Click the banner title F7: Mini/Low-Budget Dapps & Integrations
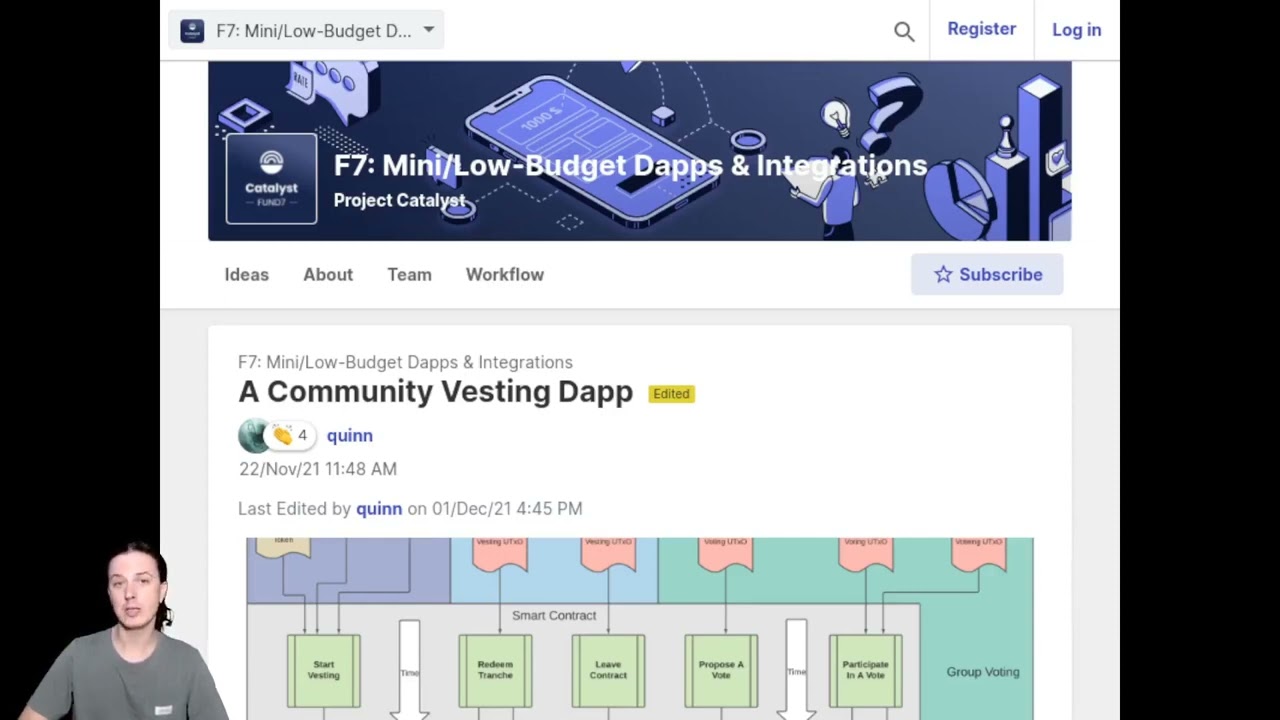 pyautogui.click(x=630, y=165)
